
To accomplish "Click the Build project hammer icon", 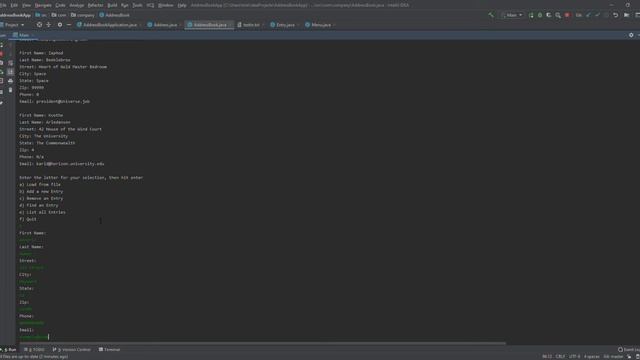I will click(491, 15).
